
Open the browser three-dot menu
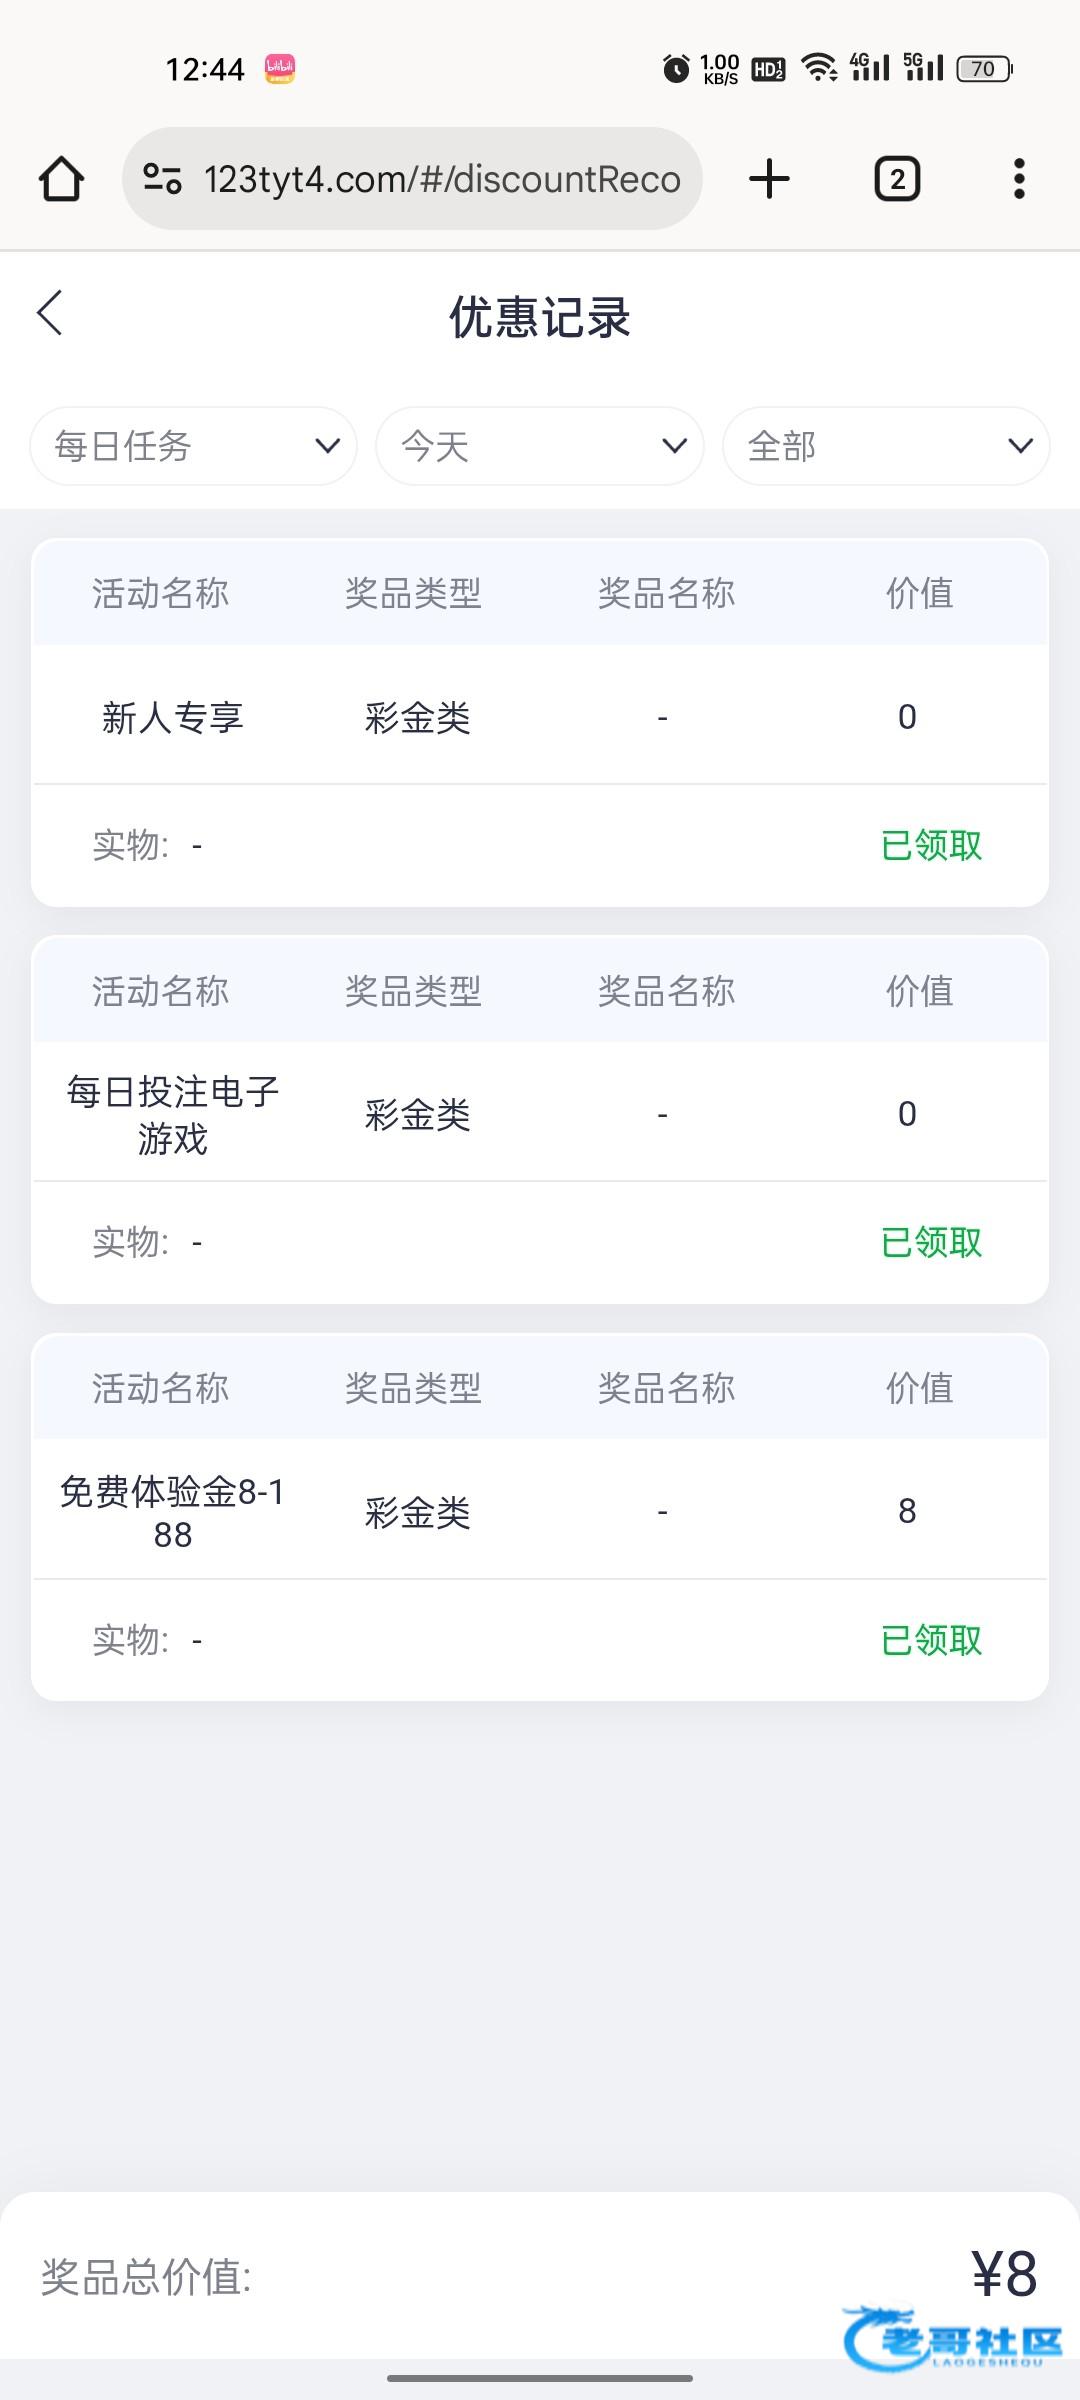click(1019, 180)
